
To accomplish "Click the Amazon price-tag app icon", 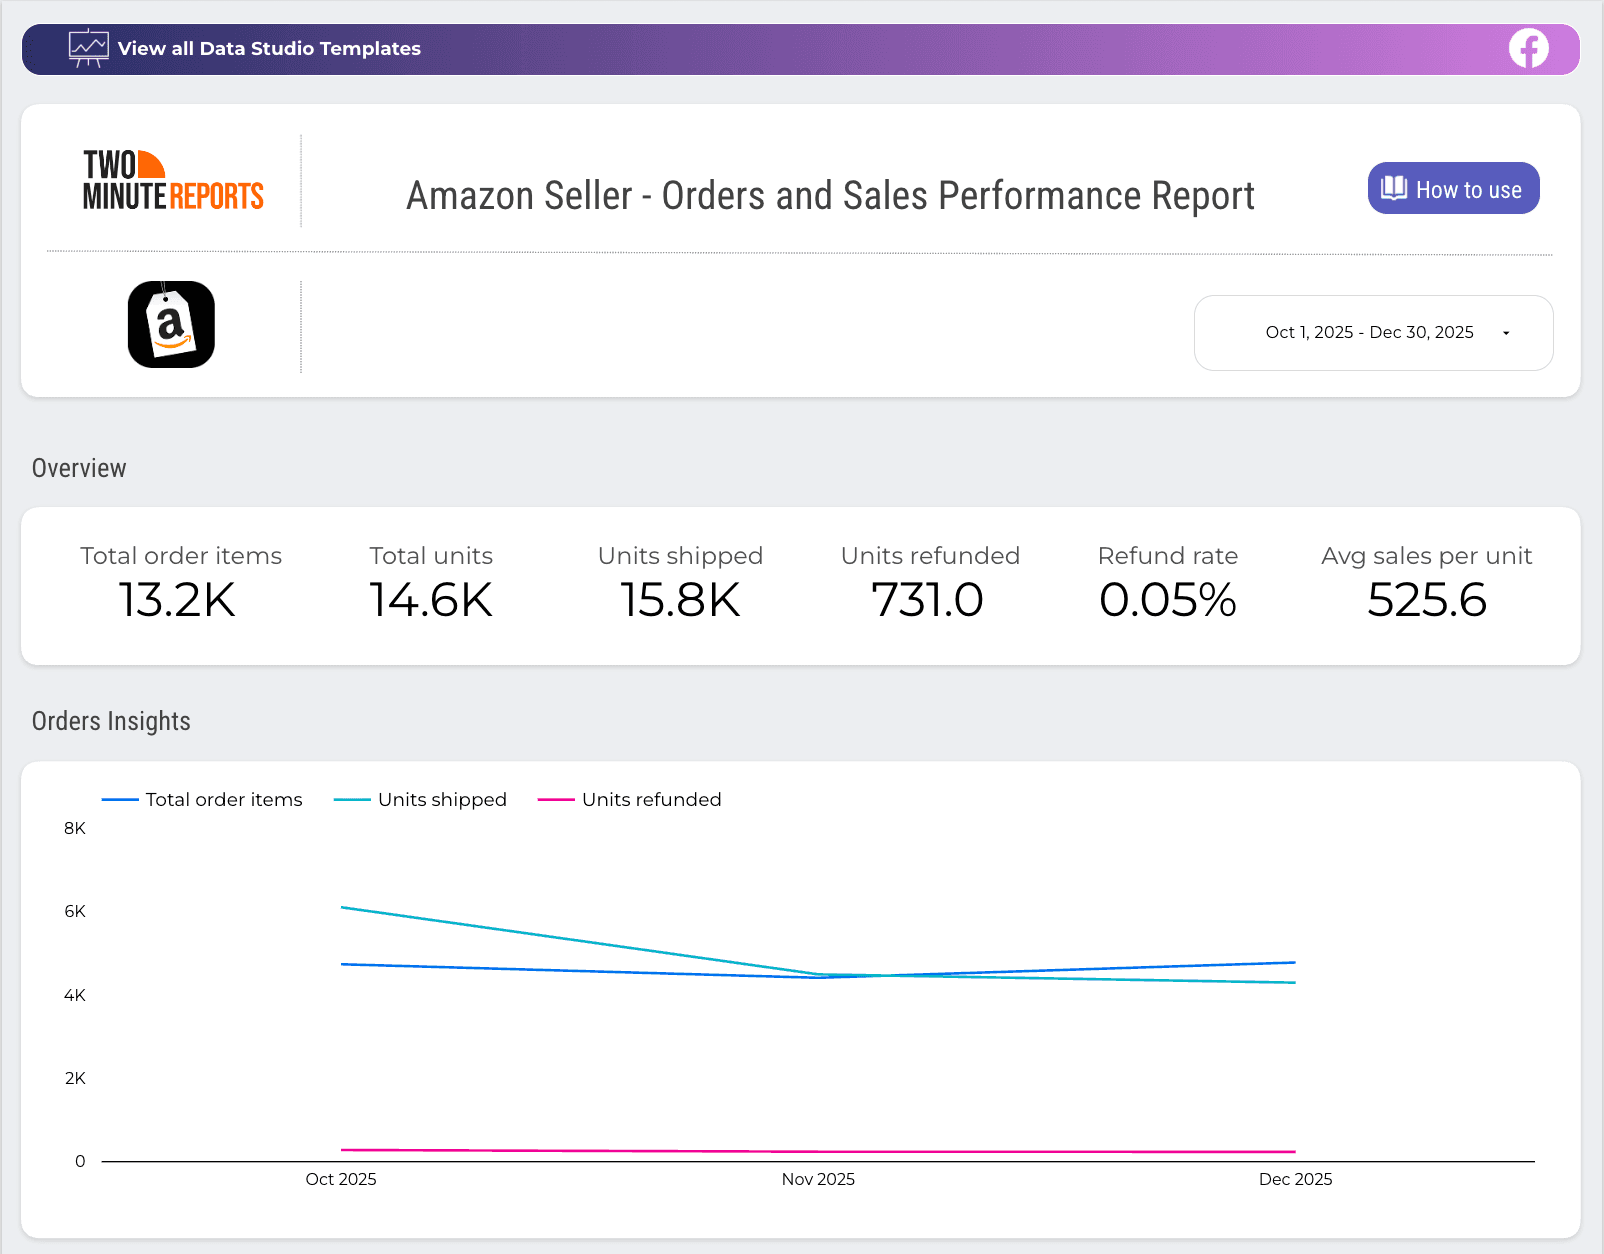I will [x=171, y=324].
